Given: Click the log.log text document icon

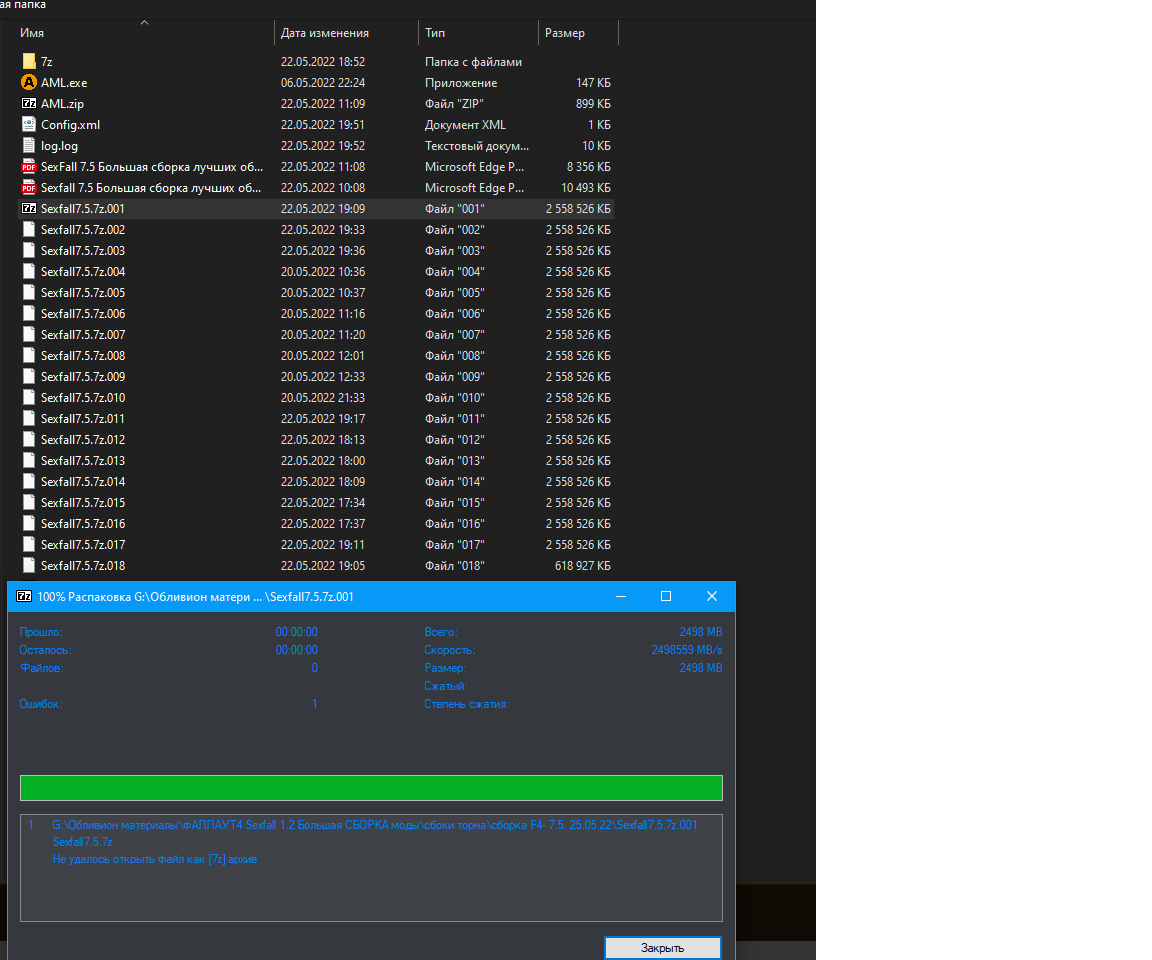Looking at the screenshot, I should coord(29,146).
